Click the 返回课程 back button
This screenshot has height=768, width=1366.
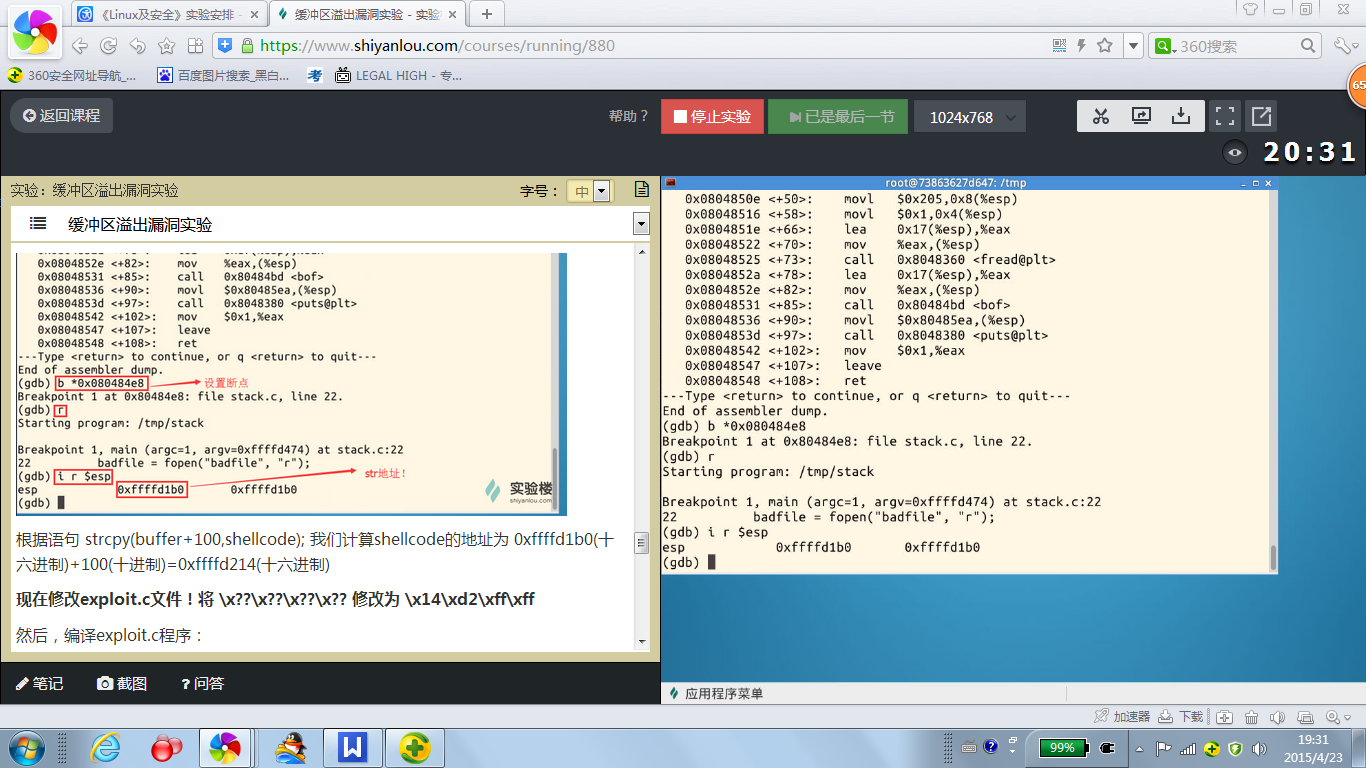tap(62, 116)
